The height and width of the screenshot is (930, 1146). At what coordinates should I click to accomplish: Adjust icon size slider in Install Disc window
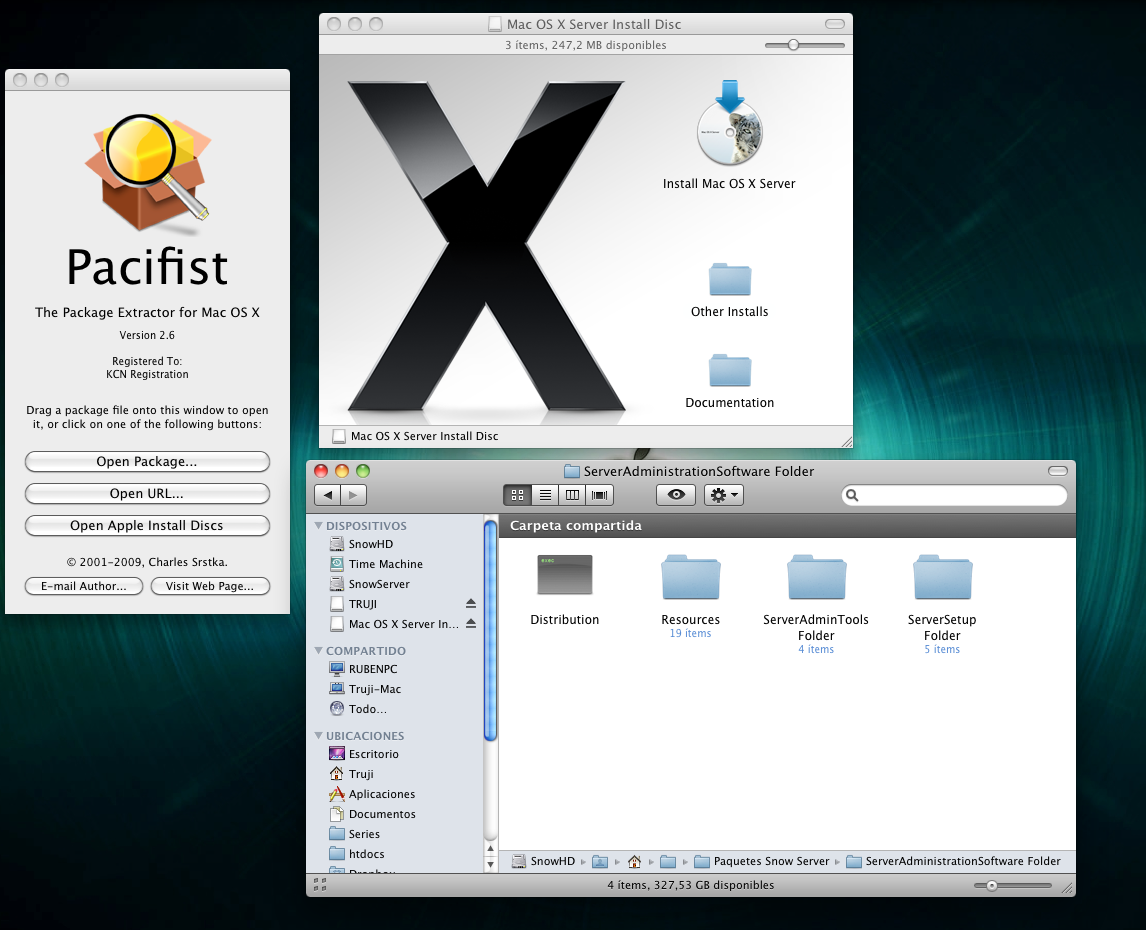coord(794,45)
